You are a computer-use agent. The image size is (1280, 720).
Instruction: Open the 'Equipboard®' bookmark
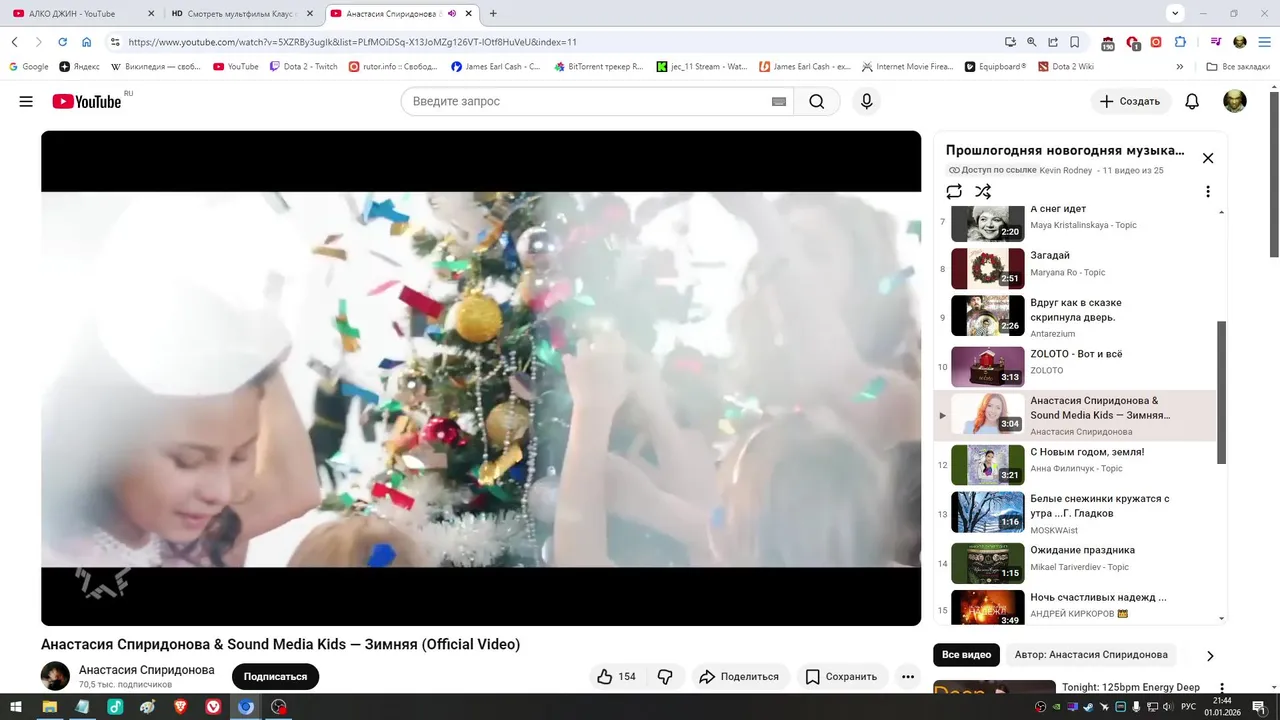[x=995, y=67]
